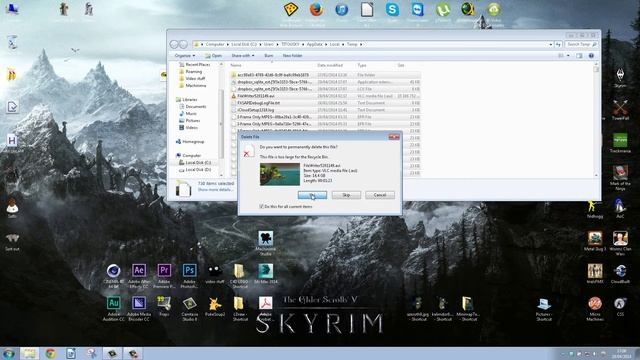The image size is (640, 360).
Task: Select the Skype icon at desktop top
Action: pyautogui.click(x=392, y=9)
